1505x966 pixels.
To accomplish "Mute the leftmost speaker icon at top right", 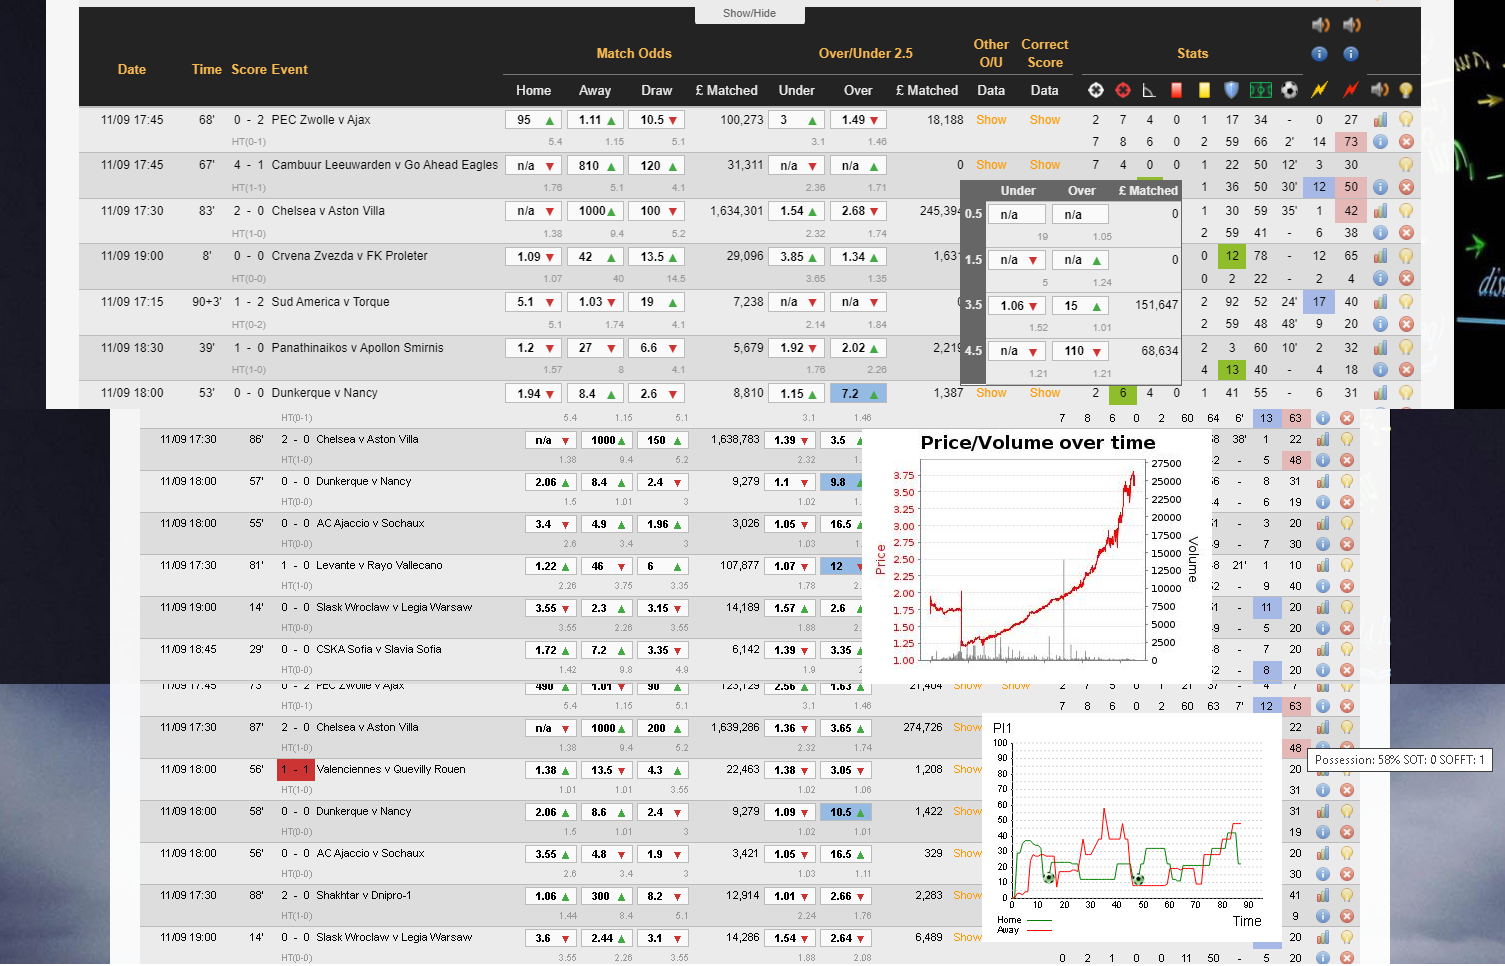I will tap(1320, 25).
